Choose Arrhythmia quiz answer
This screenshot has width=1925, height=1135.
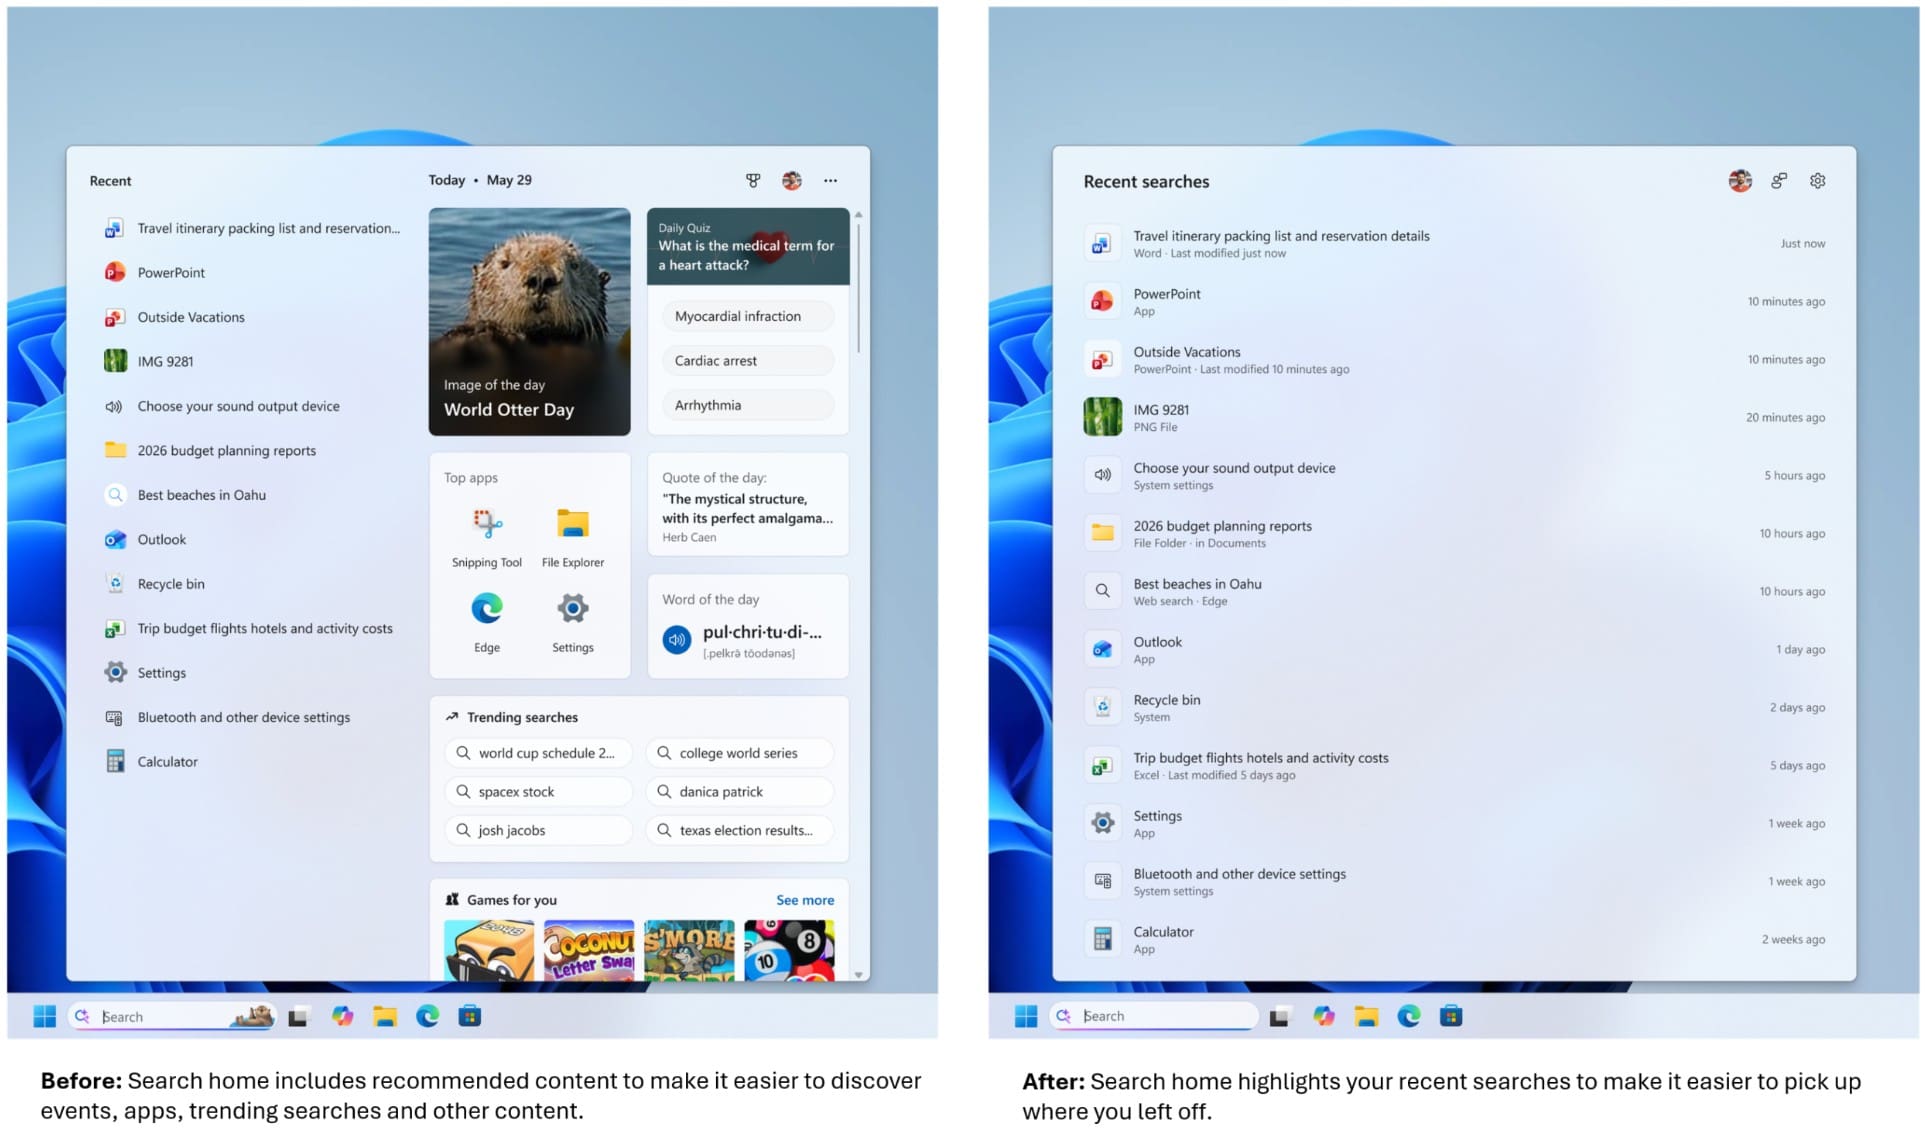(748, 405)
